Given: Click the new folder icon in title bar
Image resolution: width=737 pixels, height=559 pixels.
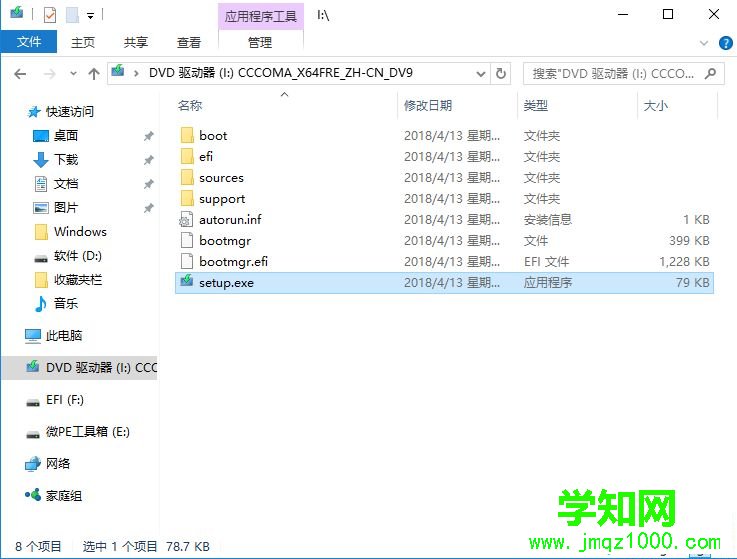Looking at the screenshot, I should (x=72, y=15).
